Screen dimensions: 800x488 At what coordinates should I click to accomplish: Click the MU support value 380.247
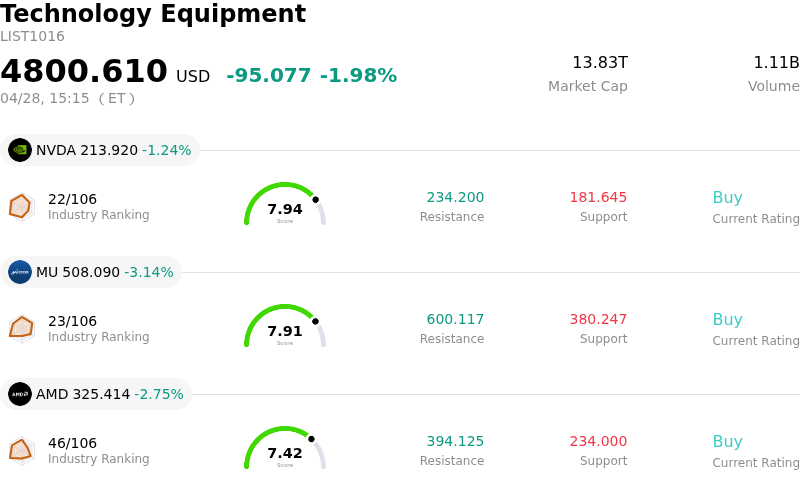point(598,320)
